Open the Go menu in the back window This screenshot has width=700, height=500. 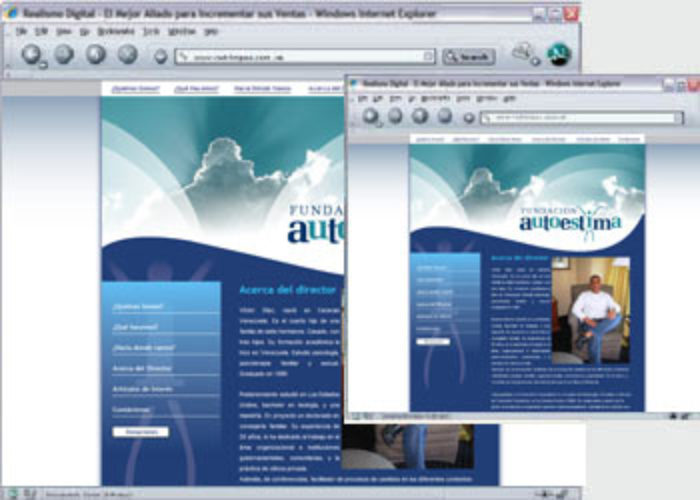pyautogui.click(x=85, y=31)
